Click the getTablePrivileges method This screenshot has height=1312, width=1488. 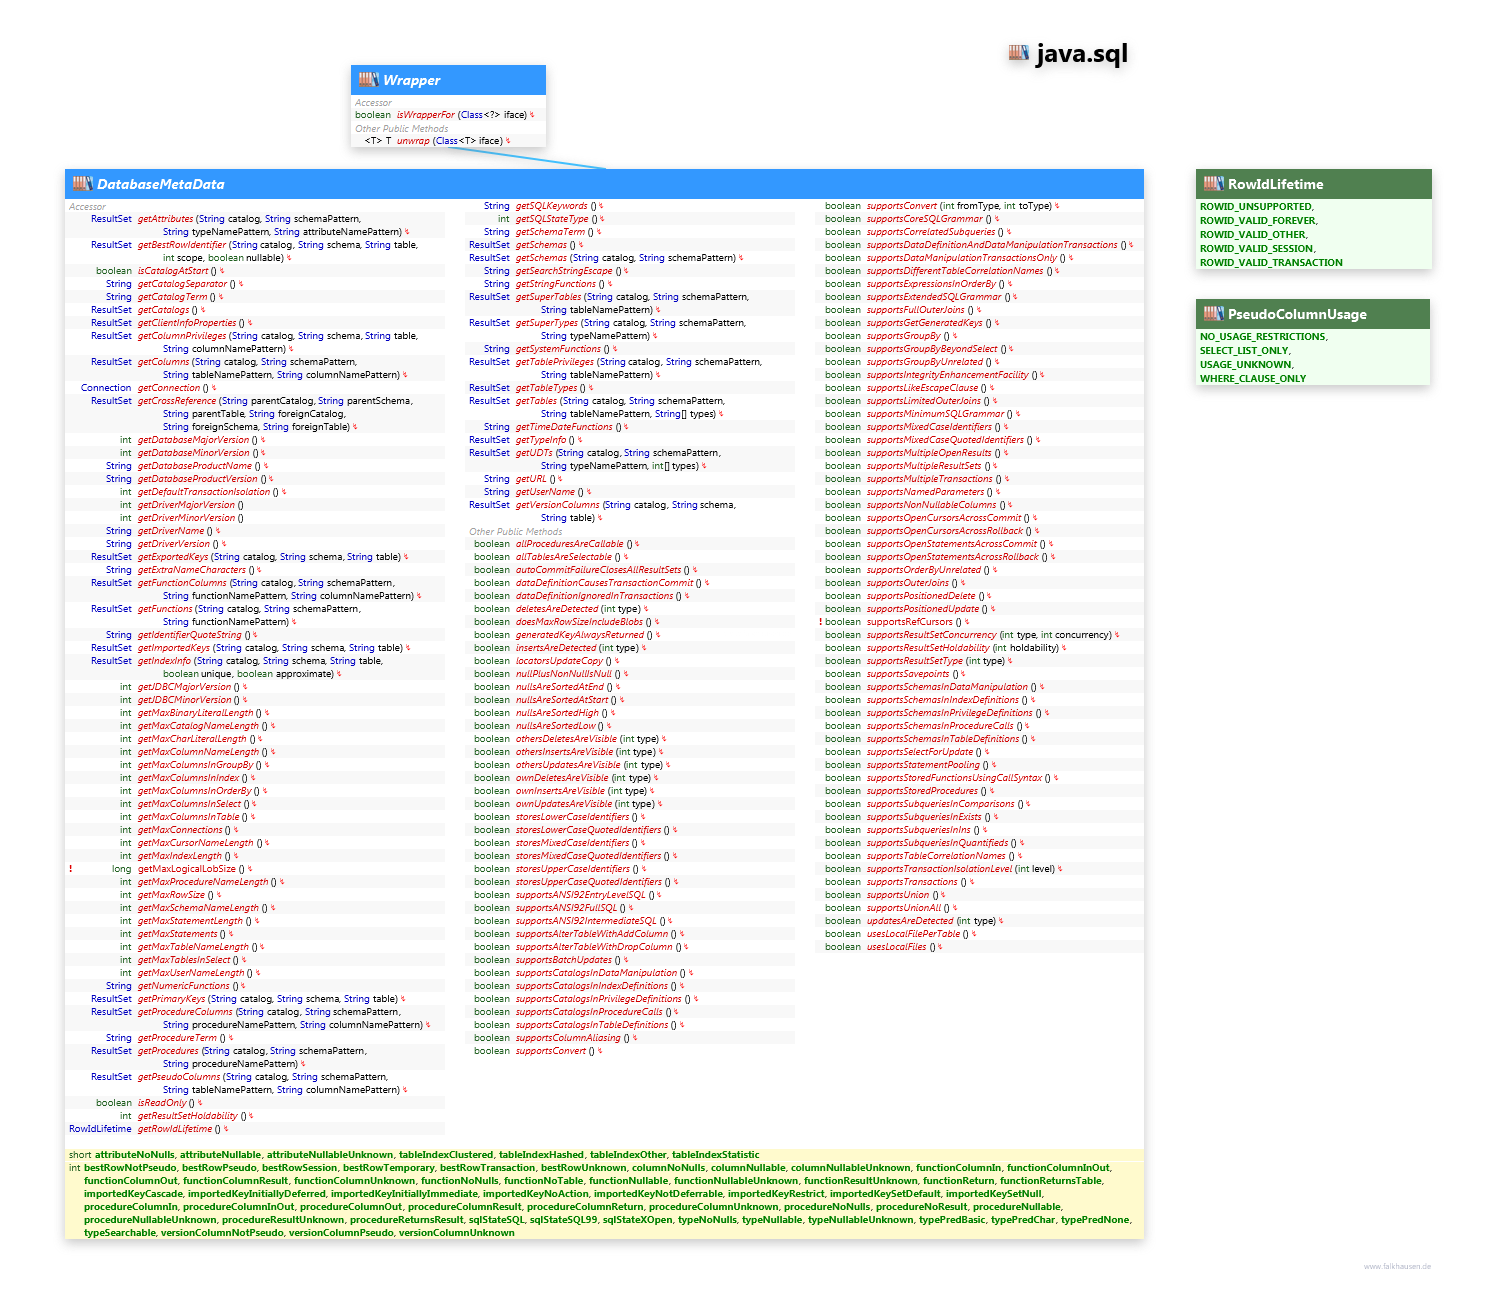pos(555,362)
